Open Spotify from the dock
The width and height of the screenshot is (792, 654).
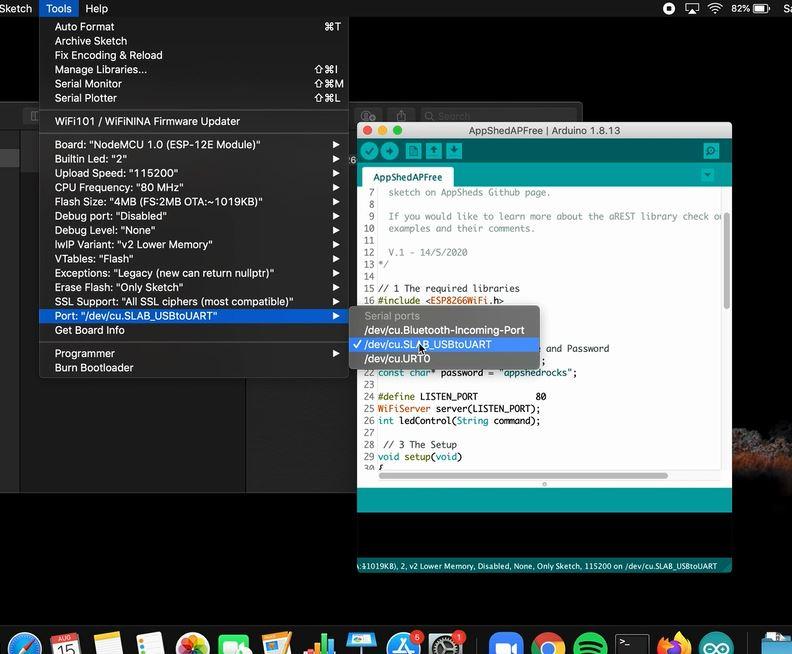point(590,643)
